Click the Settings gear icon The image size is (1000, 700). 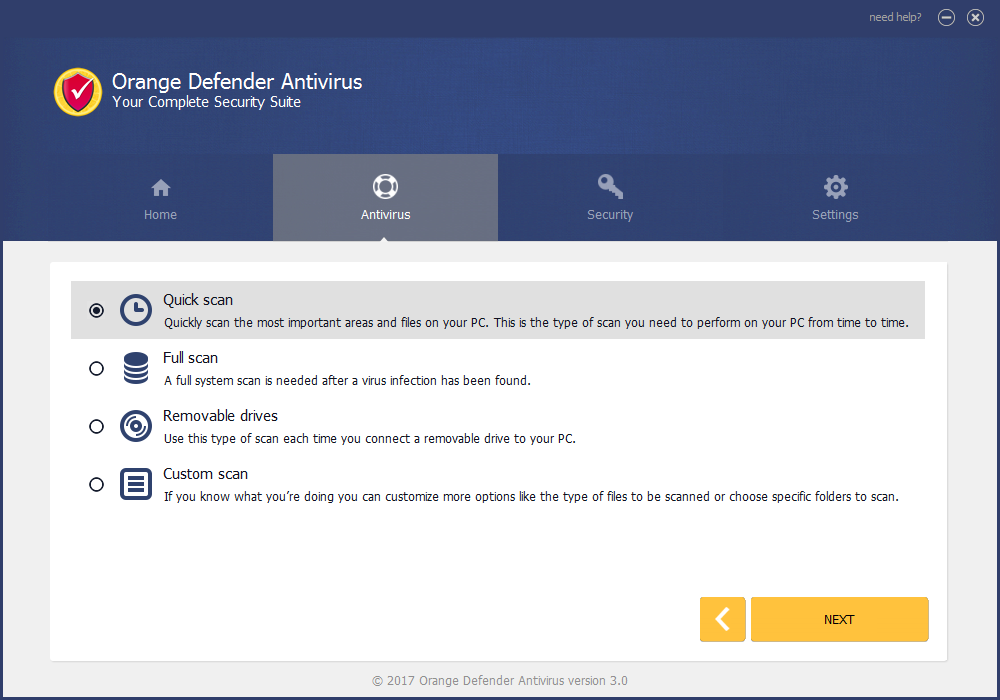coord(835,187)
